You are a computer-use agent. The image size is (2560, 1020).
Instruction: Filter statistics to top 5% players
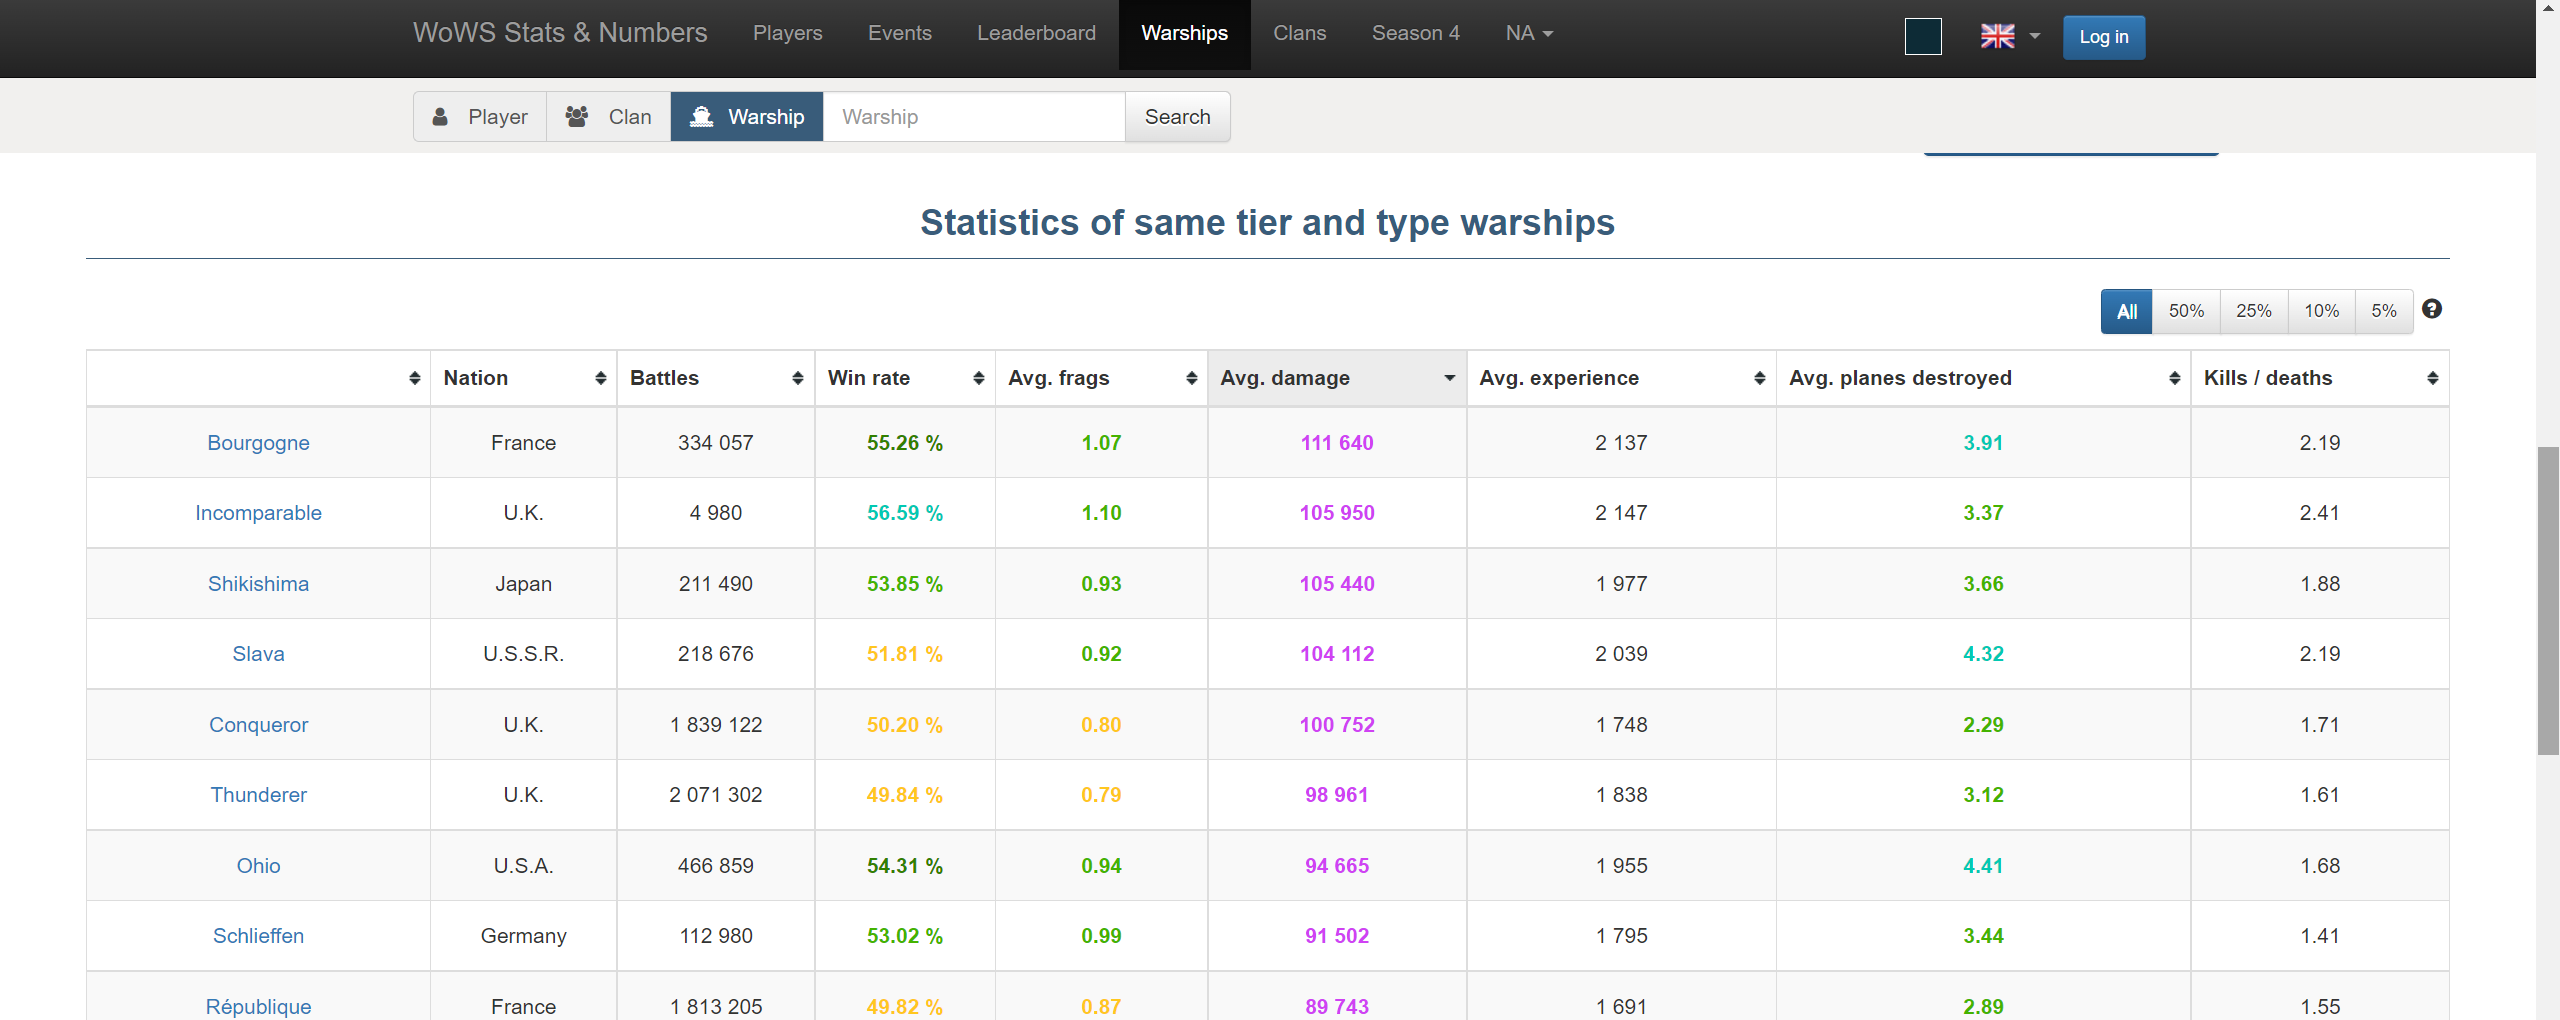2383,311
